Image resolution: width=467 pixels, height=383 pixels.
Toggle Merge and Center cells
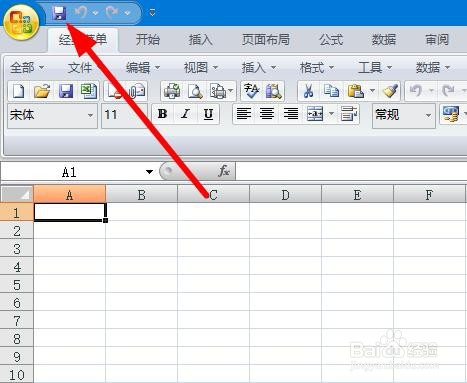[x=315, y=114]
